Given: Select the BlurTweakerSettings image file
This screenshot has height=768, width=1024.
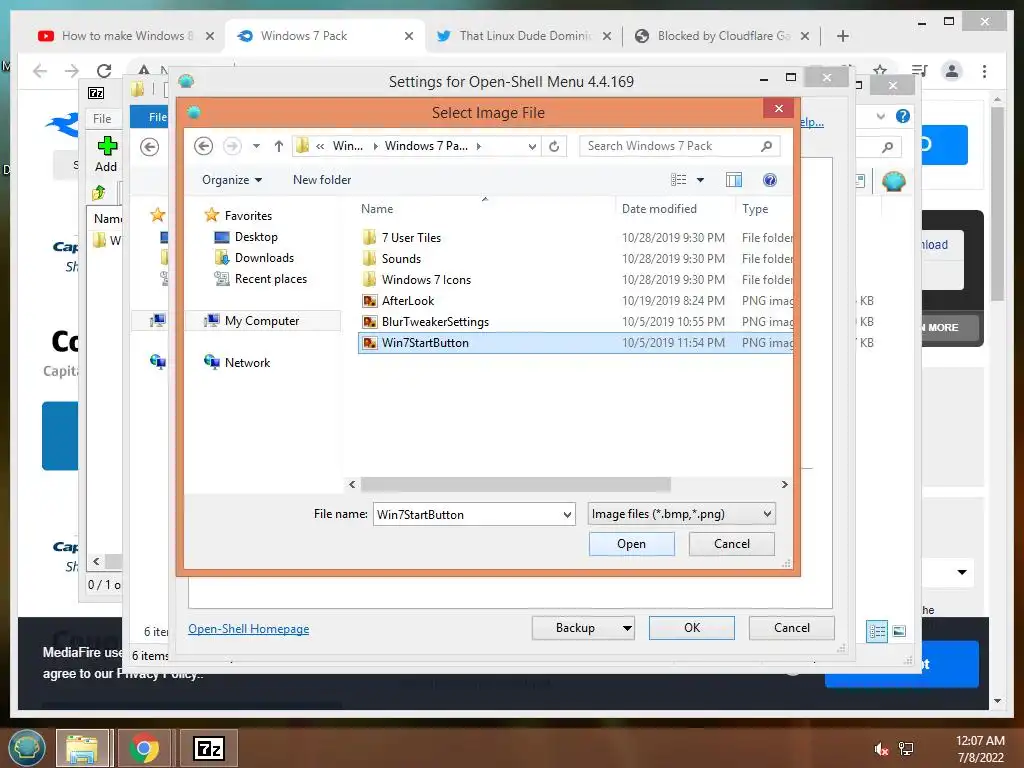Looking at the screenshot, I should [435, 321].
